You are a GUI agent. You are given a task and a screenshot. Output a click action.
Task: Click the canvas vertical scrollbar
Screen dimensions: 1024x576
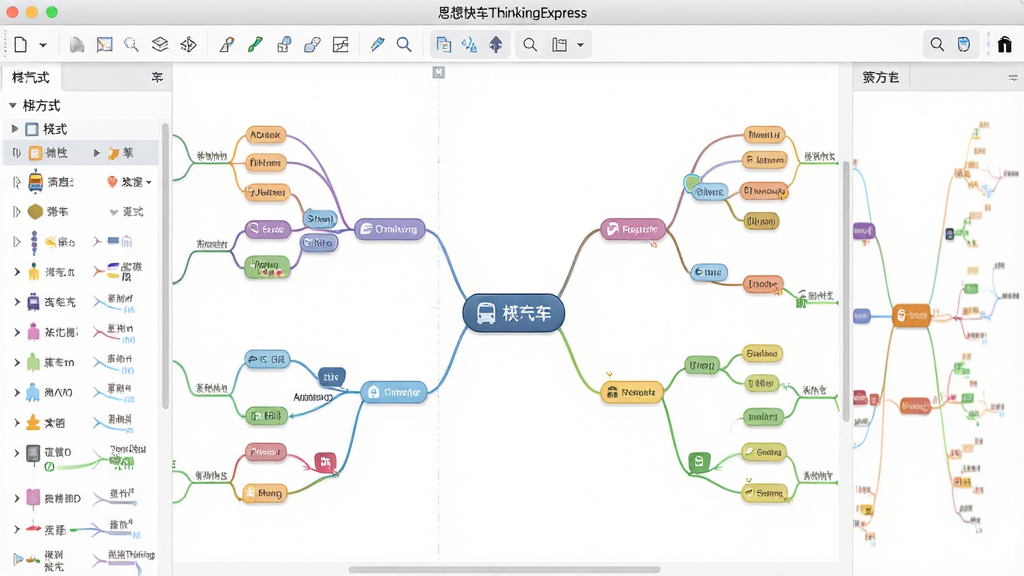point(846,291)
